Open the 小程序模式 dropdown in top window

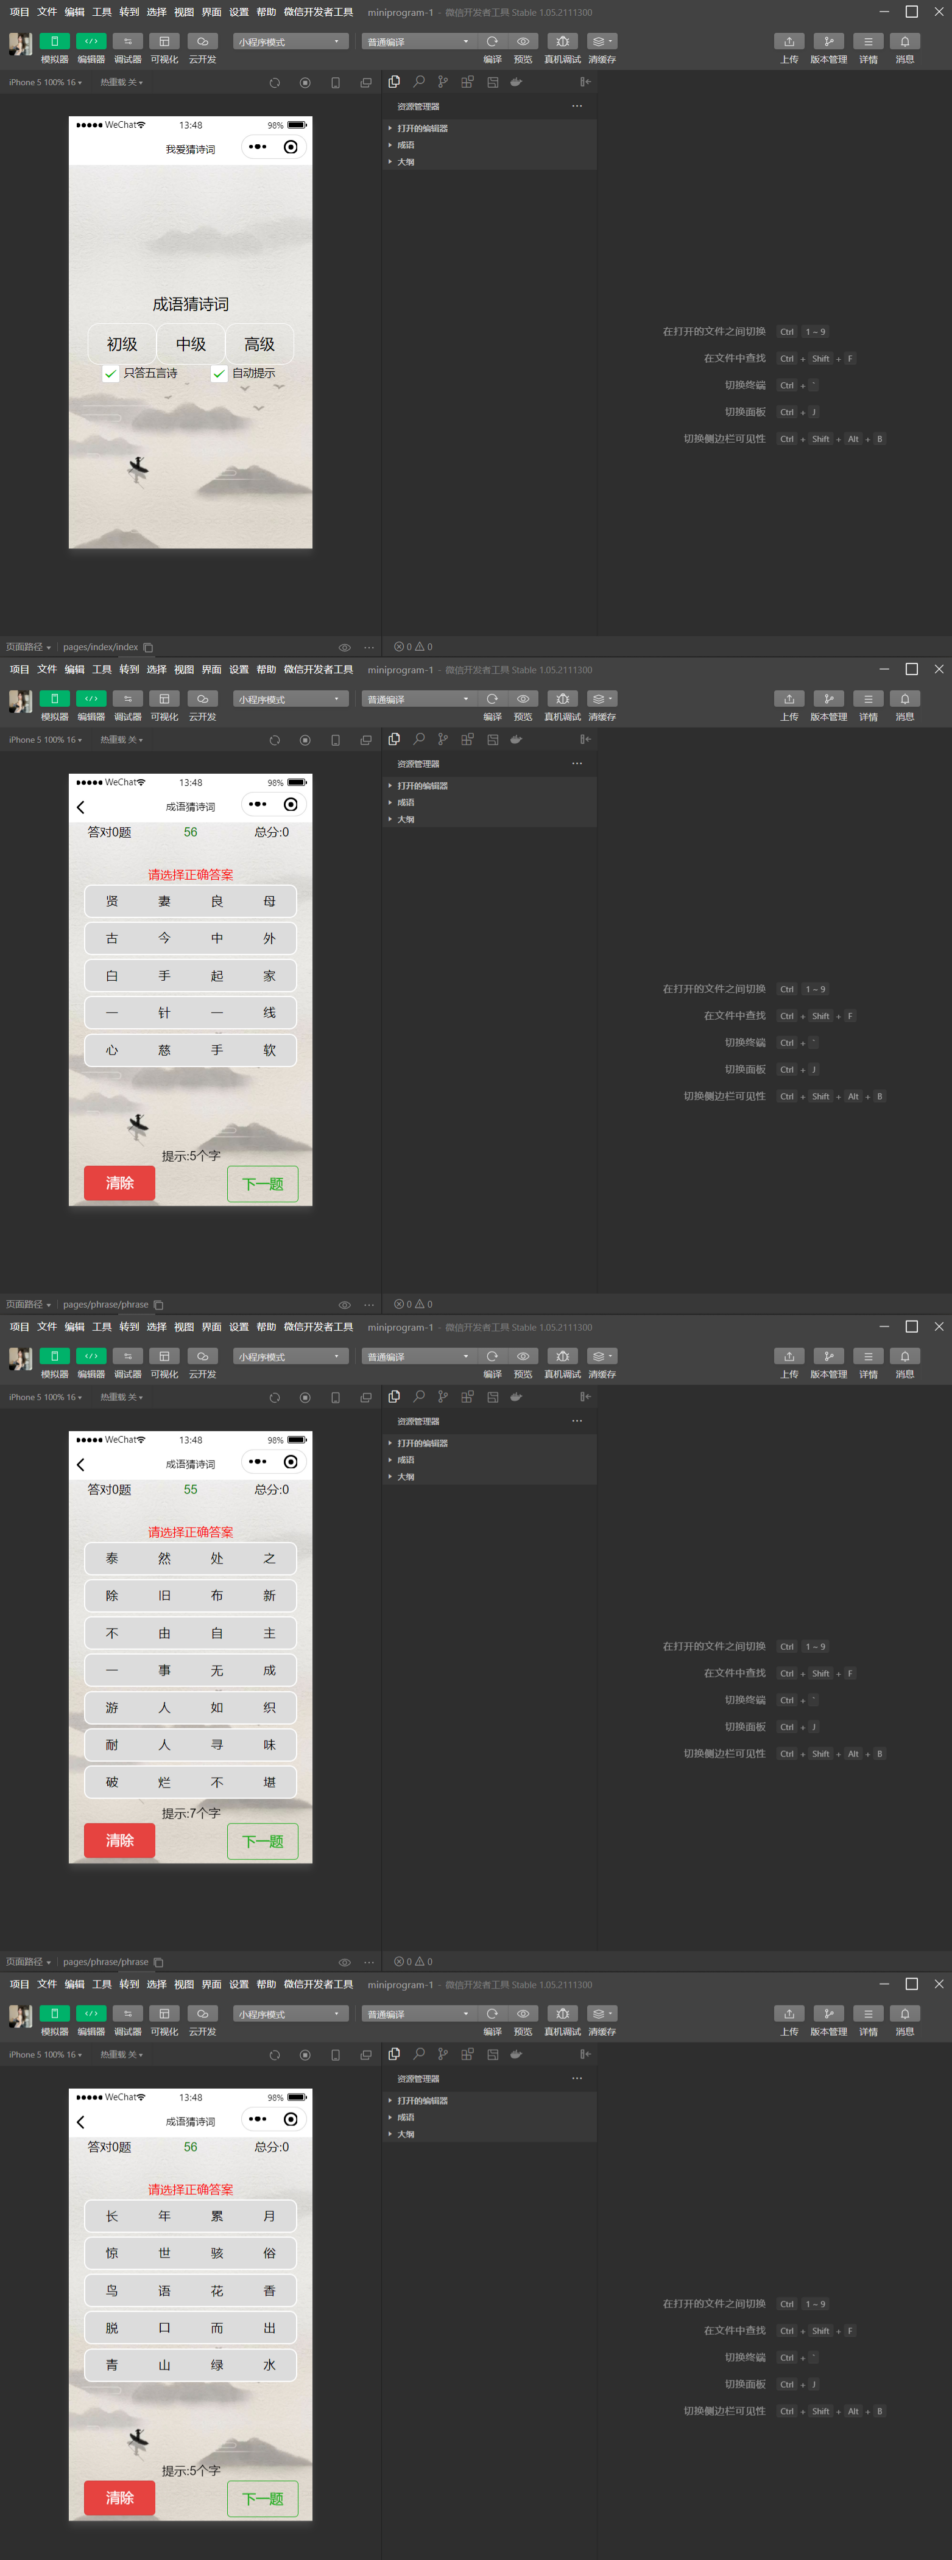tap(290, 42)
